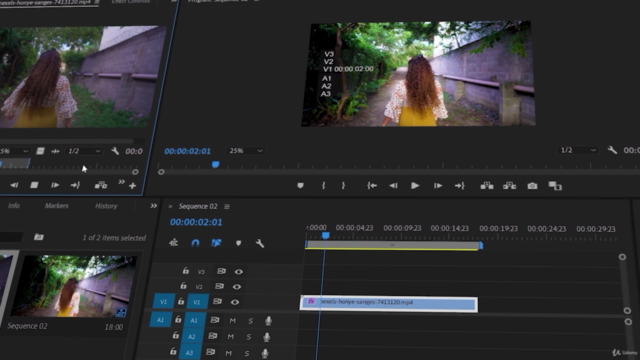
Task: Solo the A1 audio track
Action: pyautogui.click(x=250, y=321)
